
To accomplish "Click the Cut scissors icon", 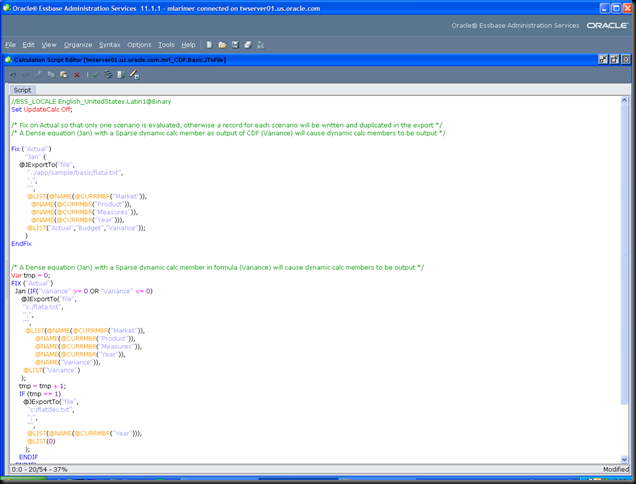I will click(39, 74).
